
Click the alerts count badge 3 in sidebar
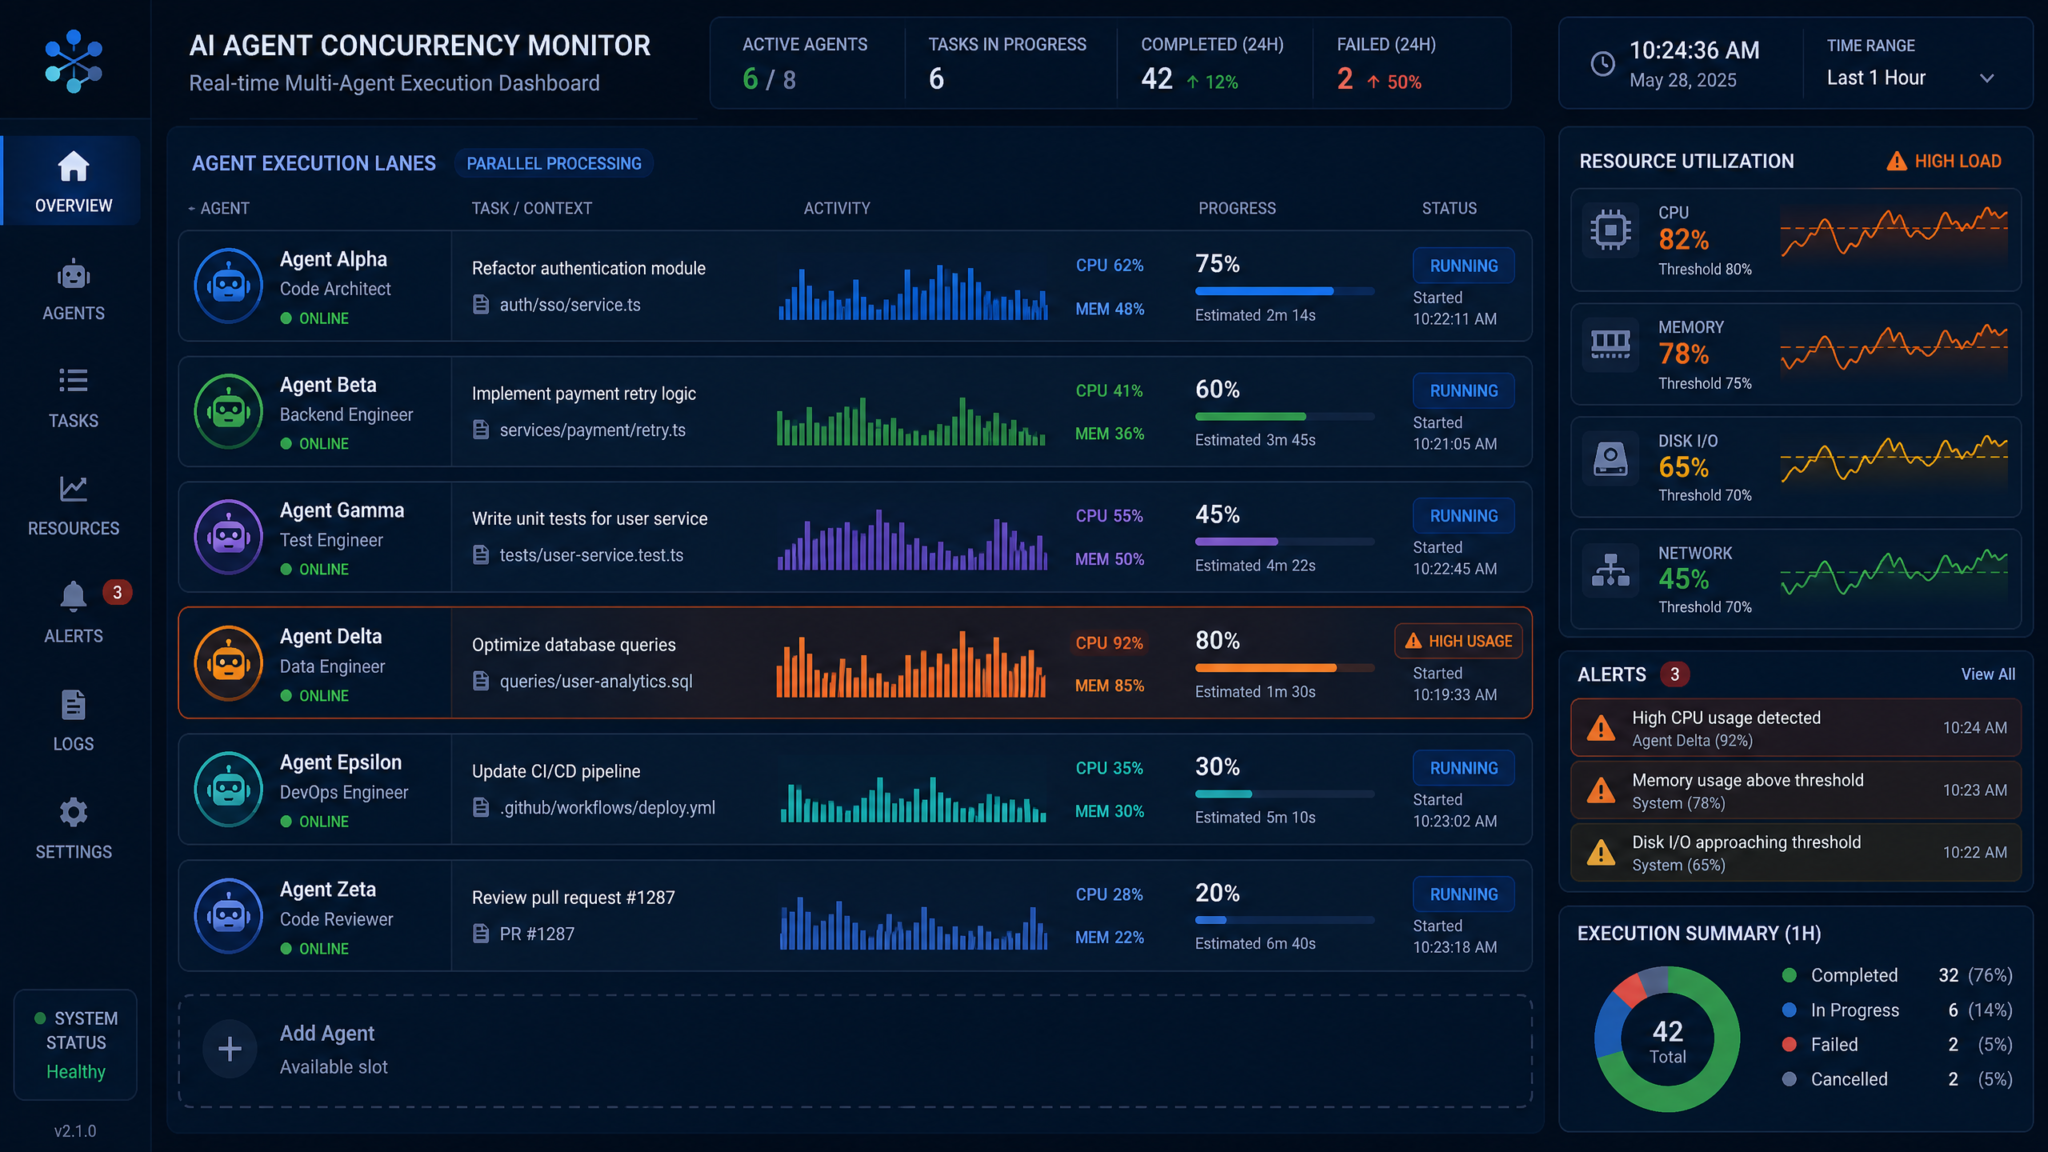click(x=117, y=592)
